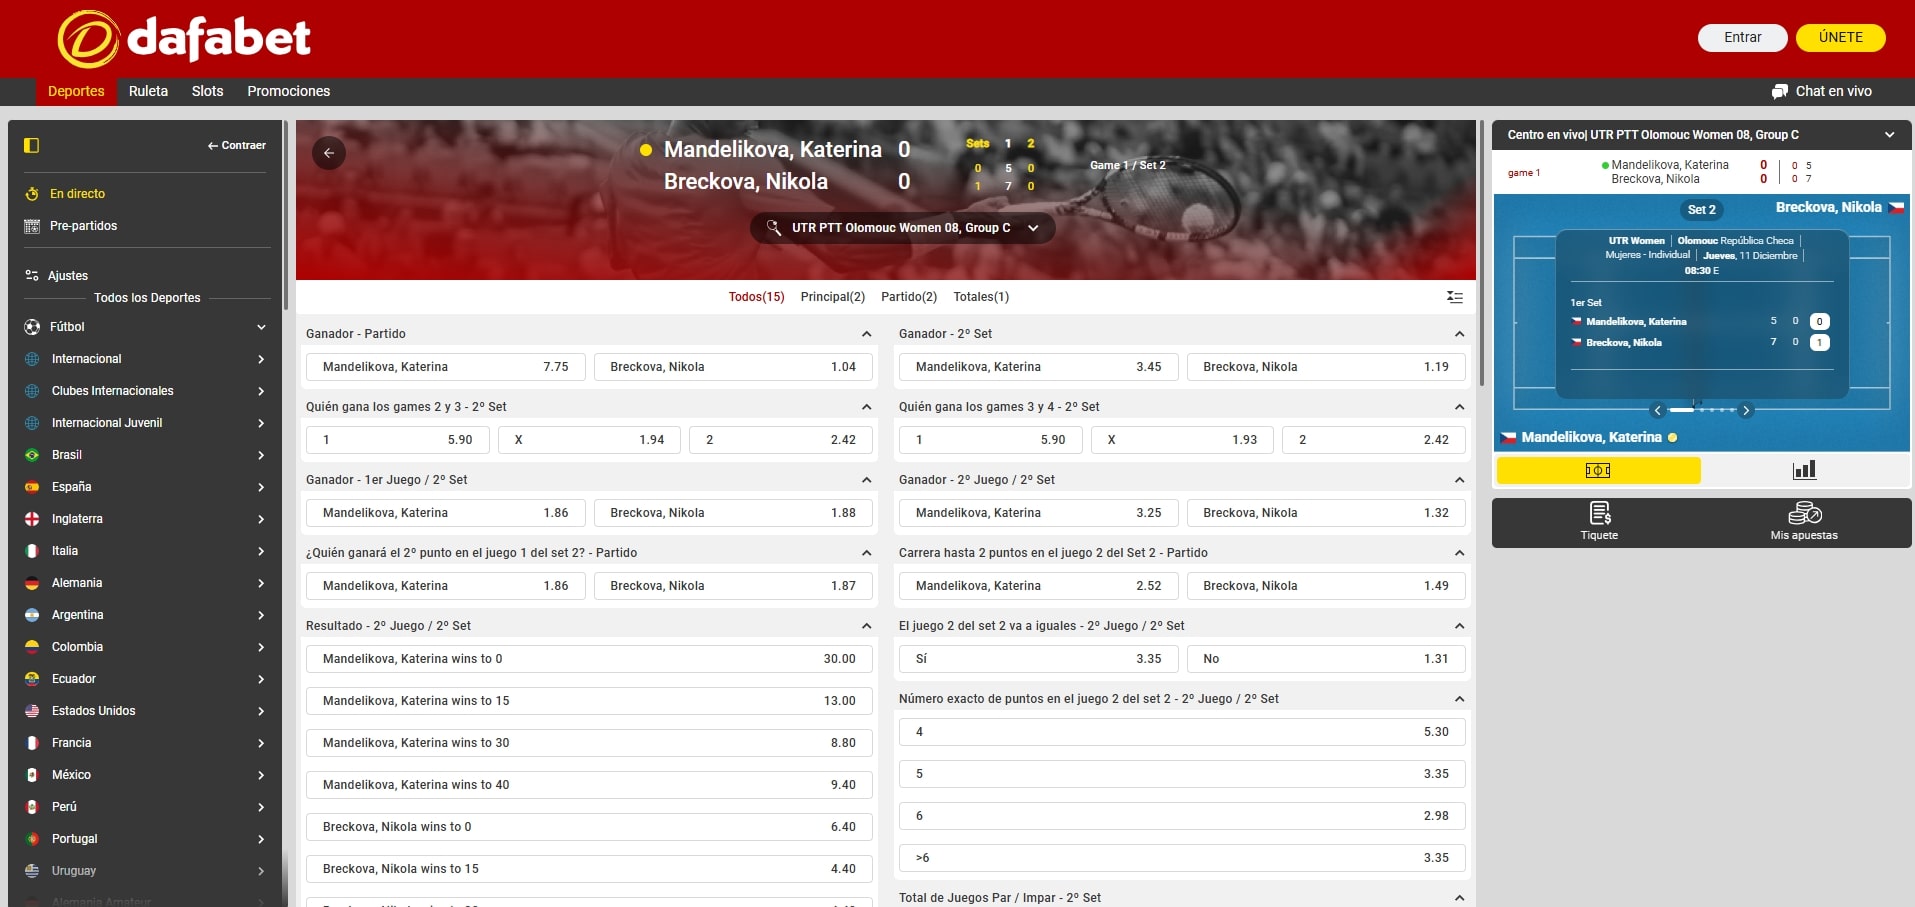1915x907 pixels.
Task: Click the Dafabet logo
Action: (184, 39)
